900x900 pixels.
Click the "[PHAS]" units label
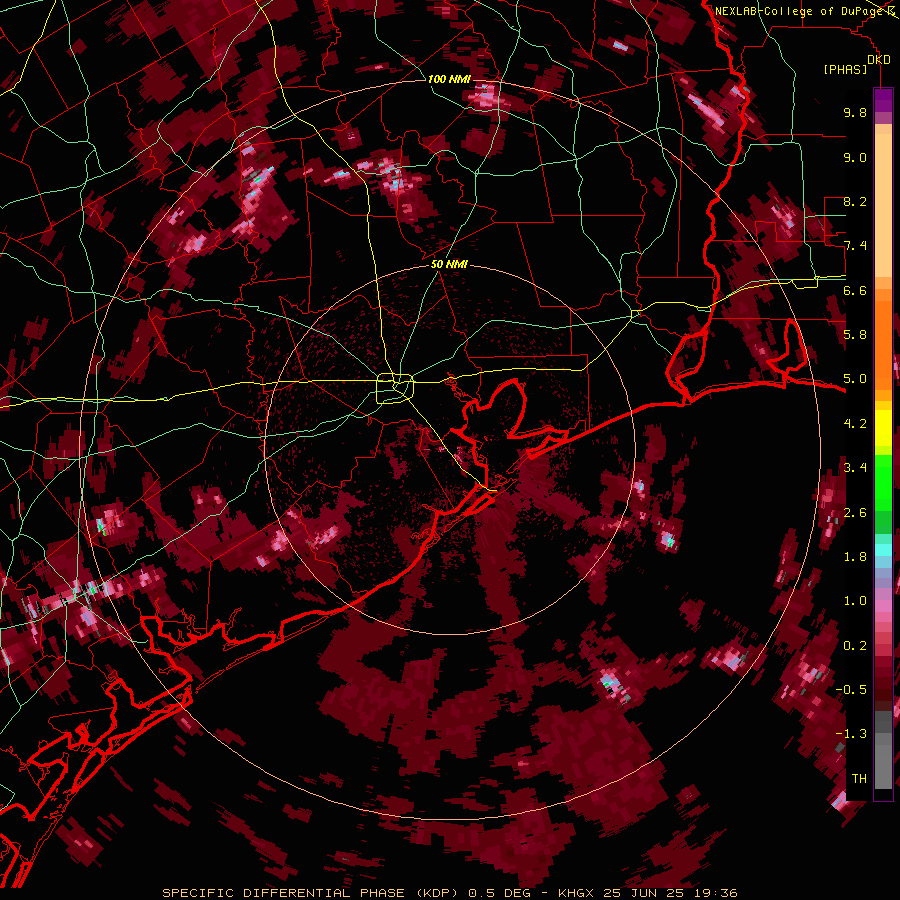pos(845,70)
